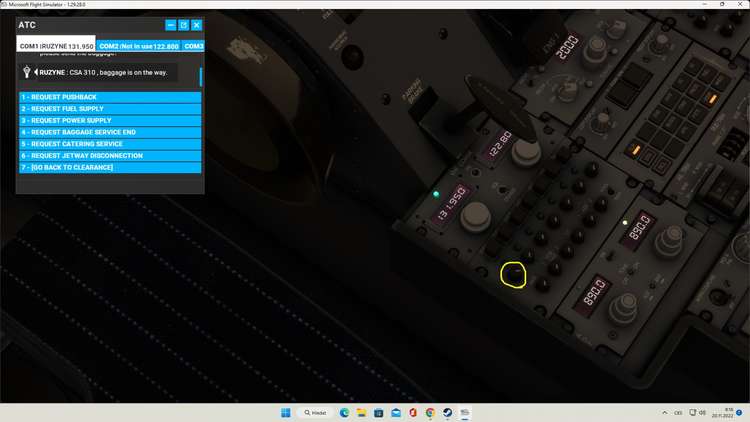Open File Explorer from the taskbar
The width and height of the screenshot is (750, 422).
[x=362, y=412]
